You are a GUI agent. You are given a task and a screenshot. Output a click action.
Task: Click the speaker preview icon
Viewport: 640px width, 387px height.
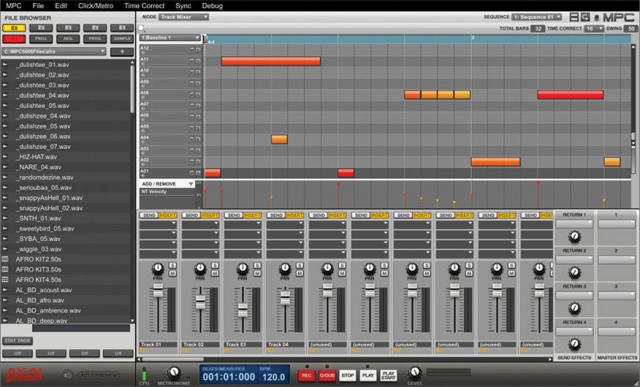point(67,375)
